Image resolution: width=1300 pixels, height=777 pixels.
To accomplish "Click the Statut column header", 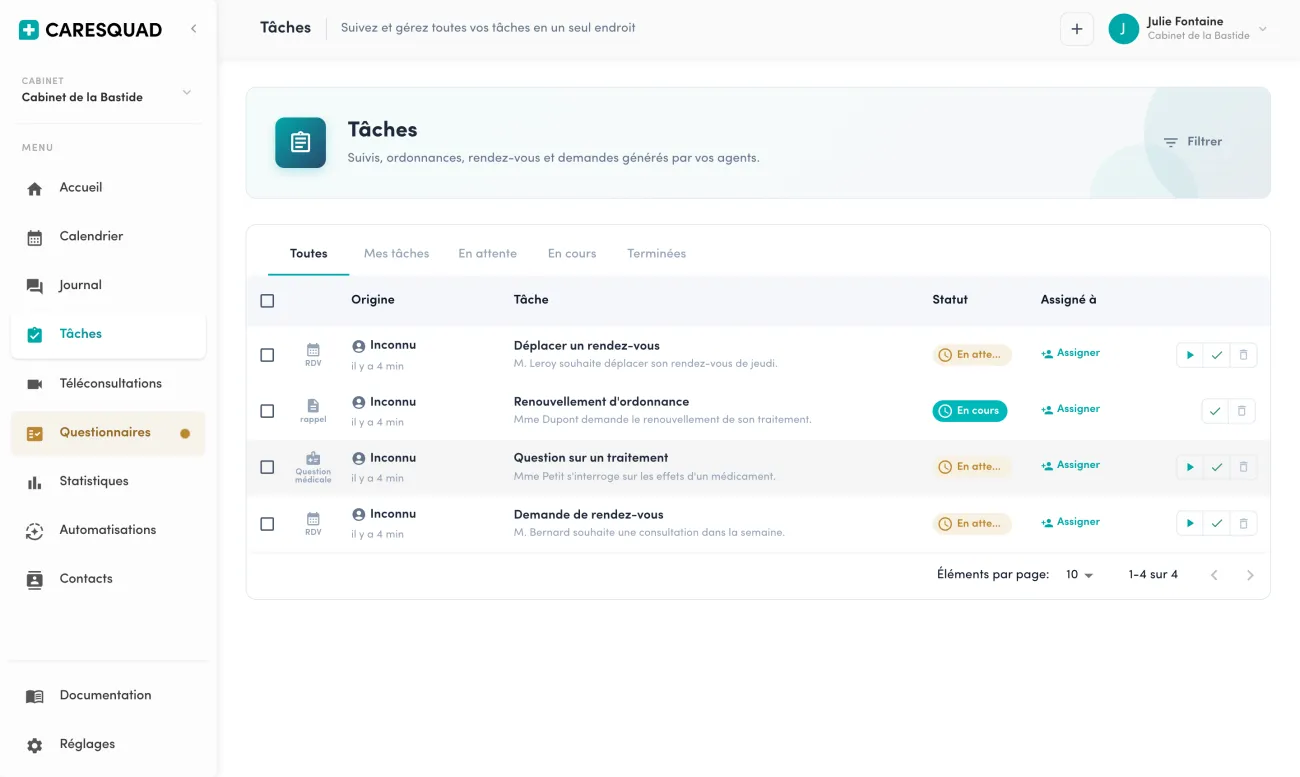I will click(x=950, y=300).
